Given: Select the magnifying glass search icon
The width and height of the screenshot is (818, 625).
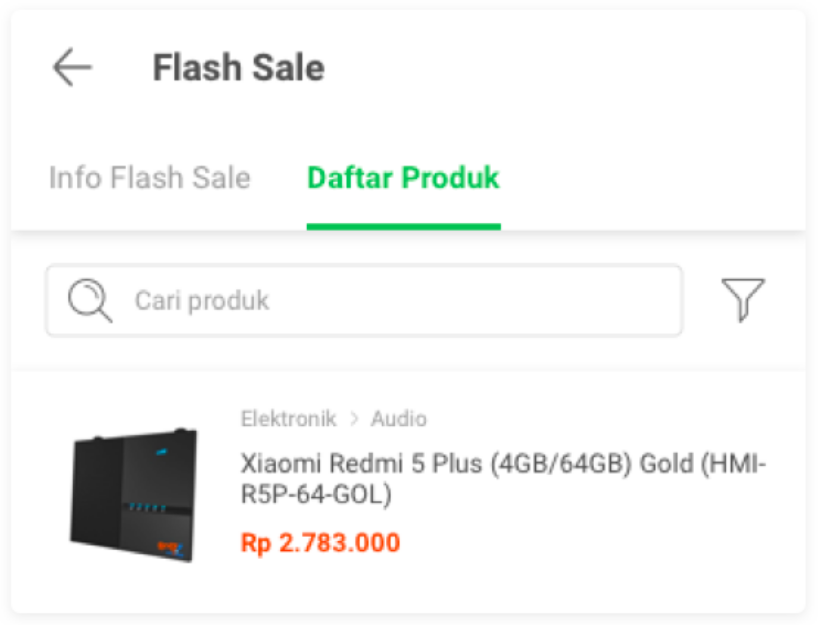Looking at the screenshot, I should (x=89, y=300).
